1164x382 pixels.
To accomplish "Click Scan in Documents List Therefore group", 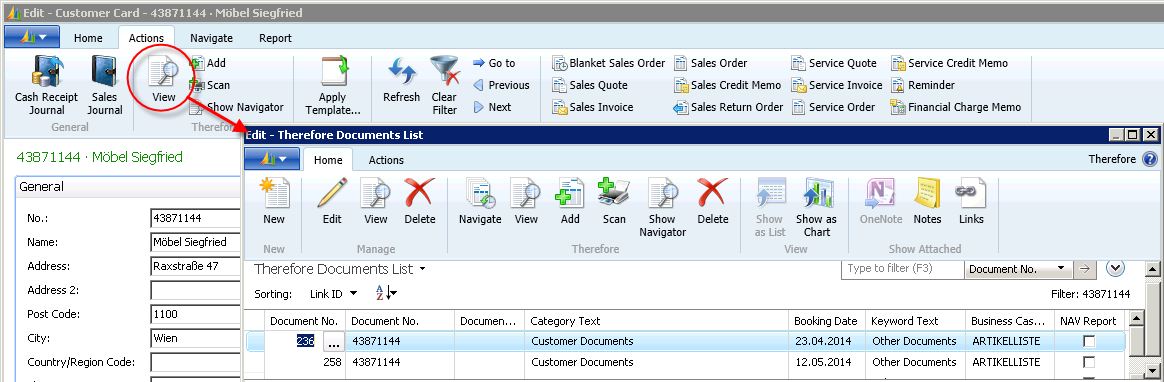I will pyautogui.click(x=614, y=201).
